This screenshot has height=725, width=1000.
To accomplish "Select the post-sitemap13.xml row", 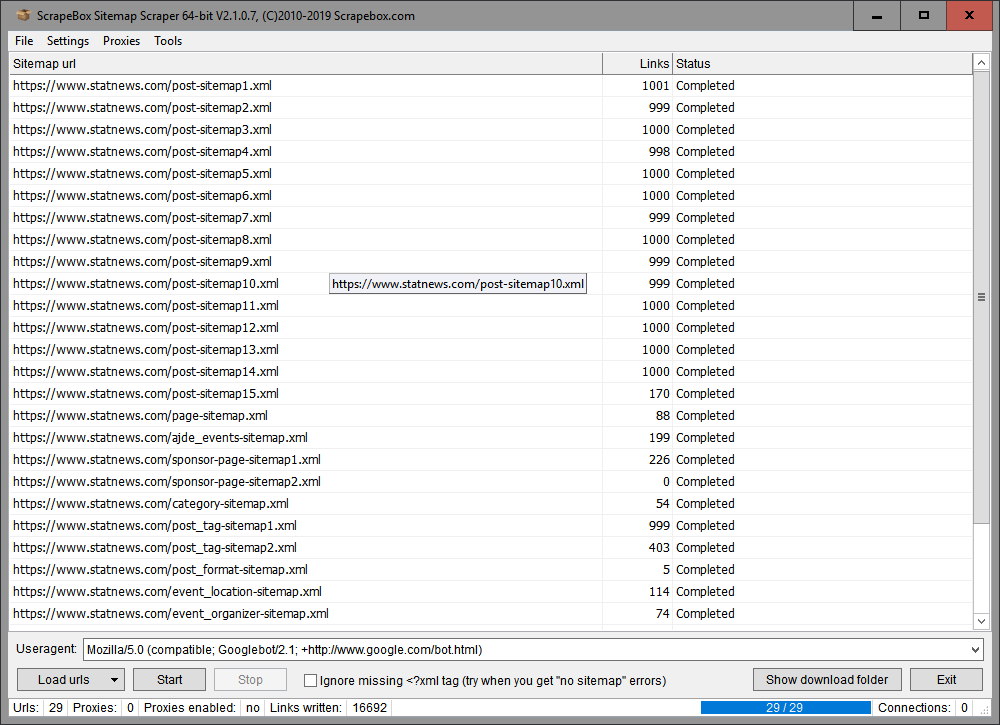I will point(491,350).
